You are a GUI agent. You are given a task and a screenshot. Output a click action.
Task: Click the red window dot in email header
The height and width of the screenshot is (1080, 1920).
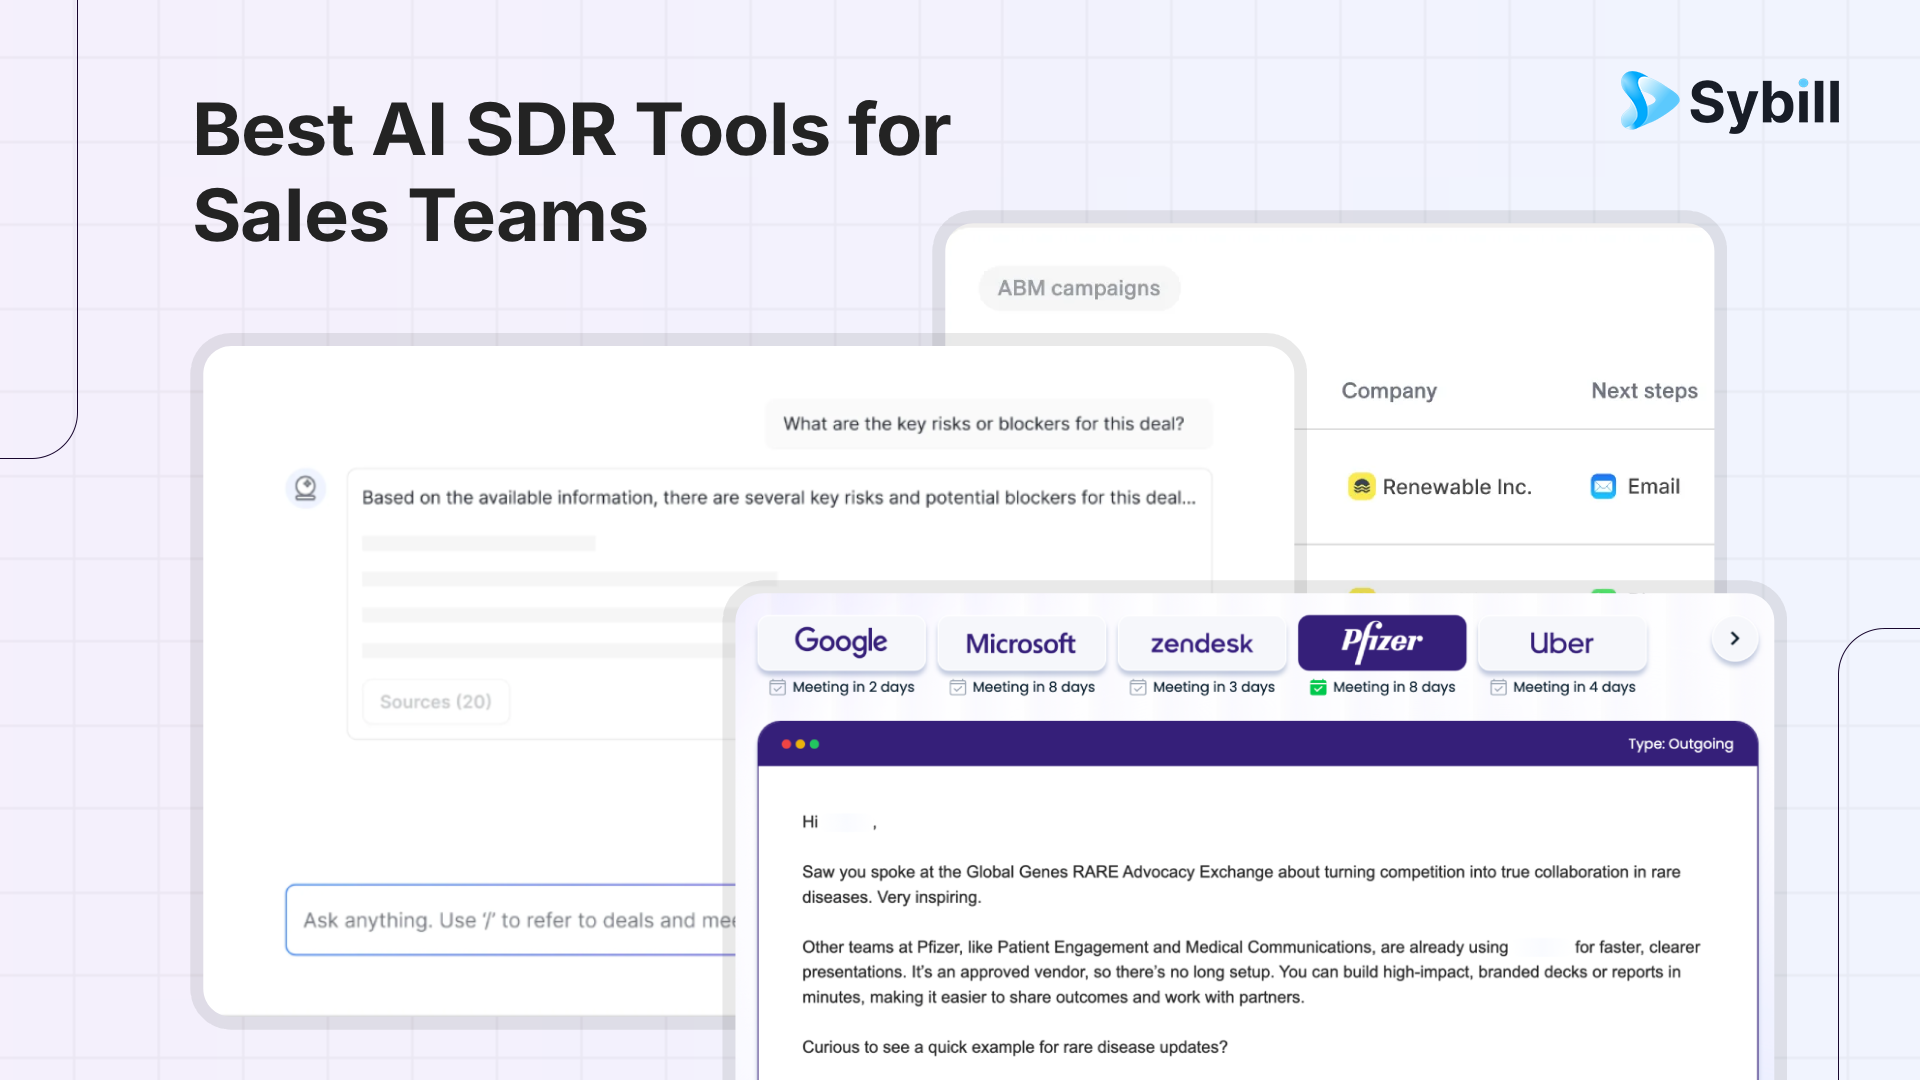786,744
